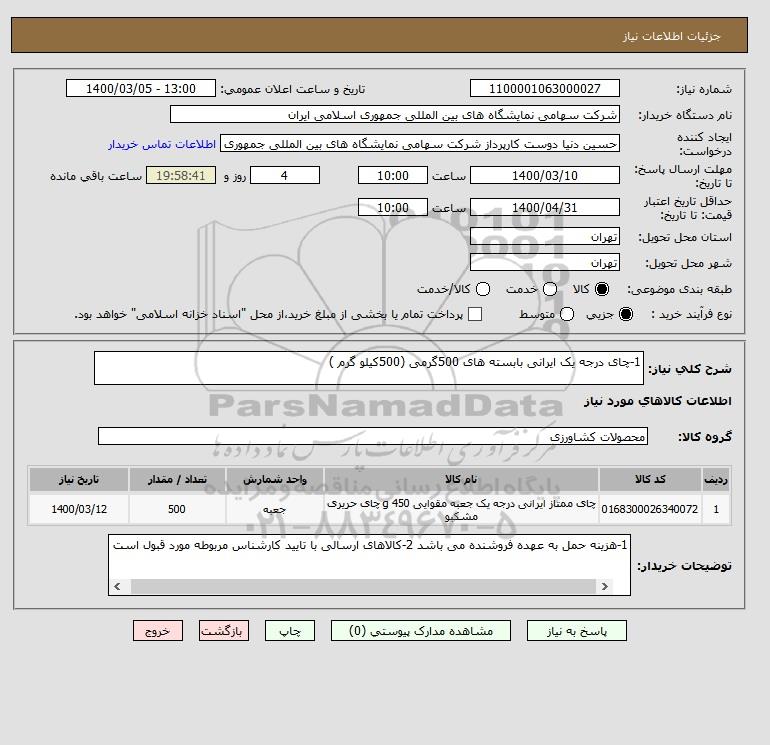Select the جزیی purchase type radio
This screenshot has width=770, height=745.
(626, 314)
